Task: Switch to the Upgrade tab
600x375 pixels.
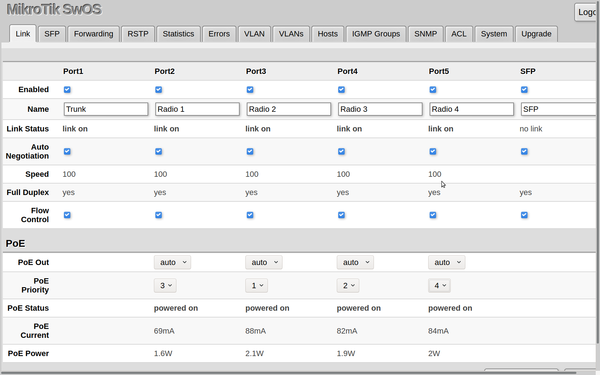Action: (536, 34)
